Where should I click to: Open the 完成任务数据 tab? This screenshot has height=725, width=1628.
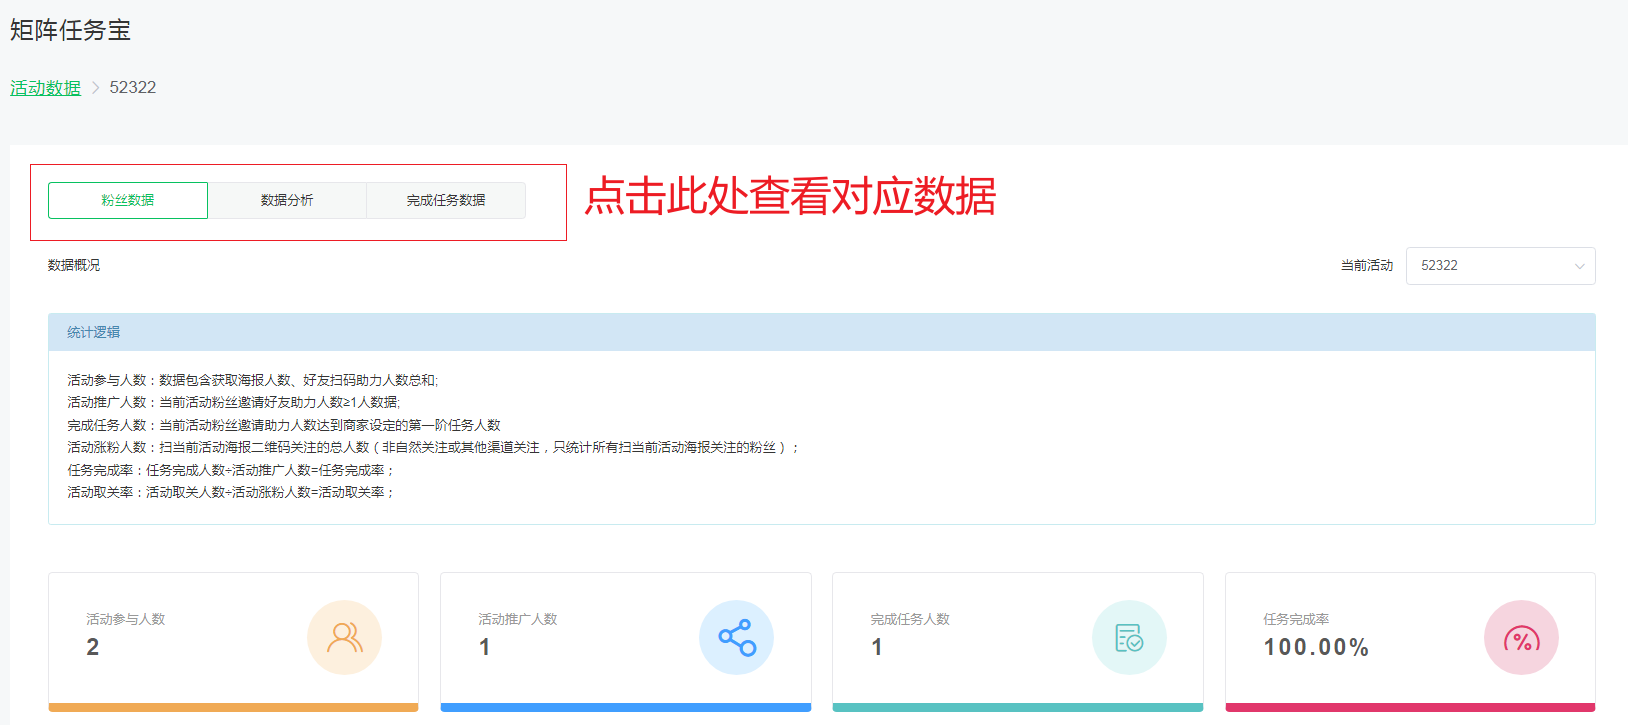446,200
